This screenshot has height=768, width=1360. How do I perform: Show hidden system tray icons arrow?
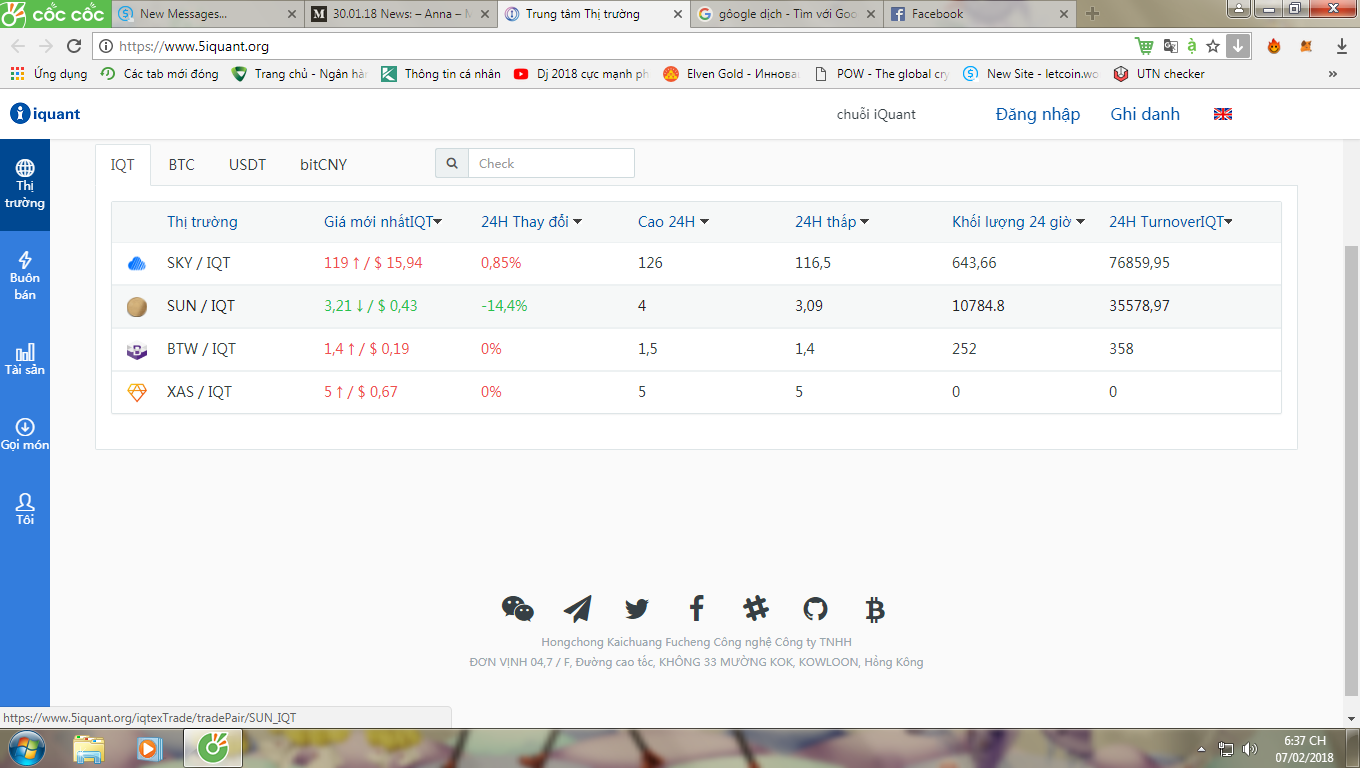(1201, 748)
